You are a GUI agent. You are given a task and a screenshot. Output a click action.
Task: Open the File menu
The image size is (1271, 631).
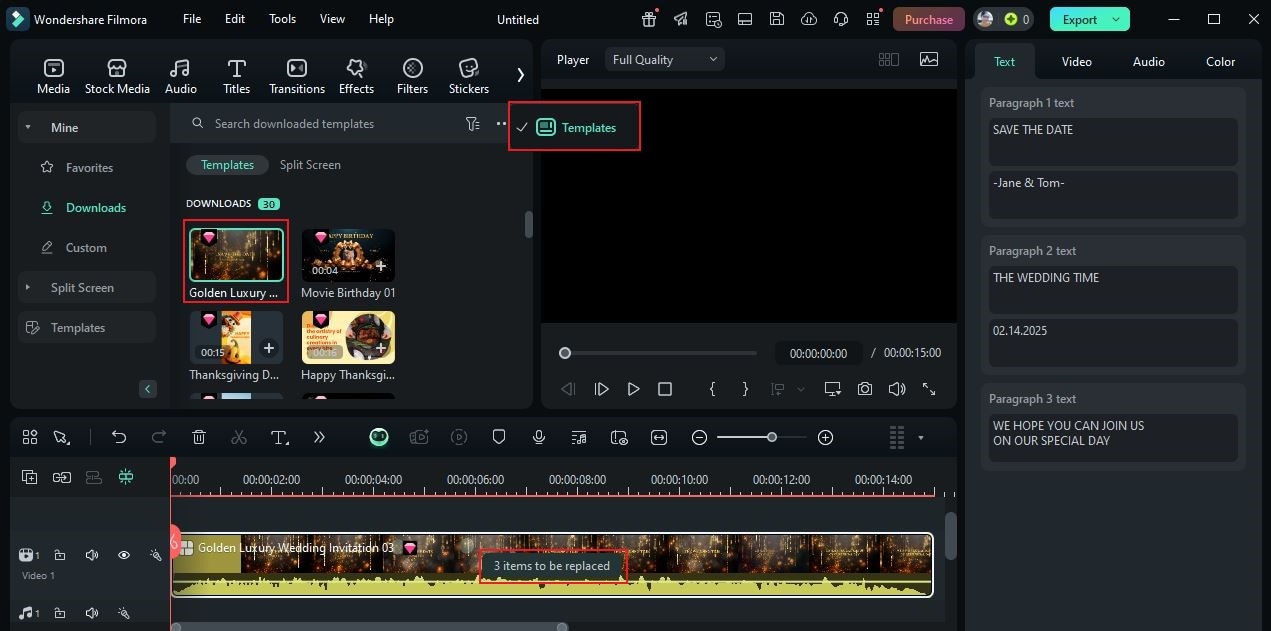192,19
